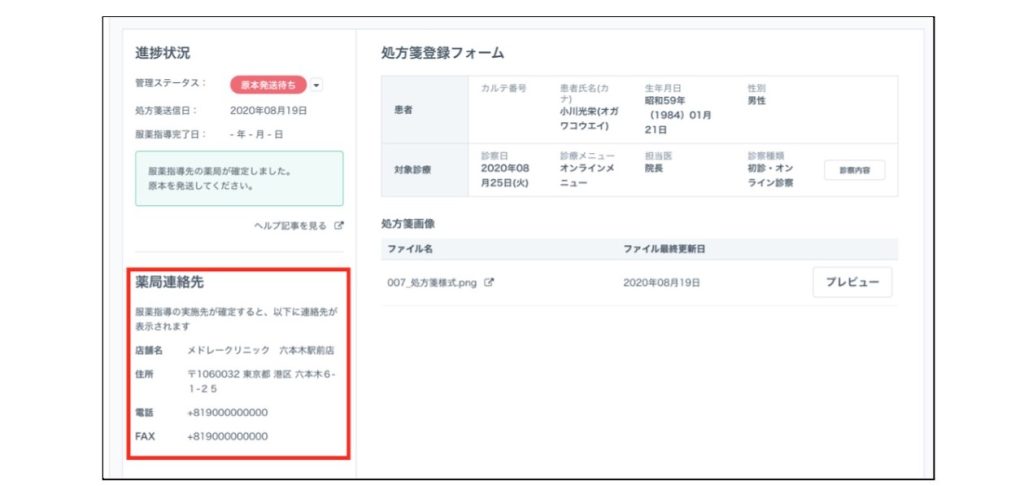
Task: Click external-link icon beside ヘルプ記事を見る
Action: click(339, 226)
